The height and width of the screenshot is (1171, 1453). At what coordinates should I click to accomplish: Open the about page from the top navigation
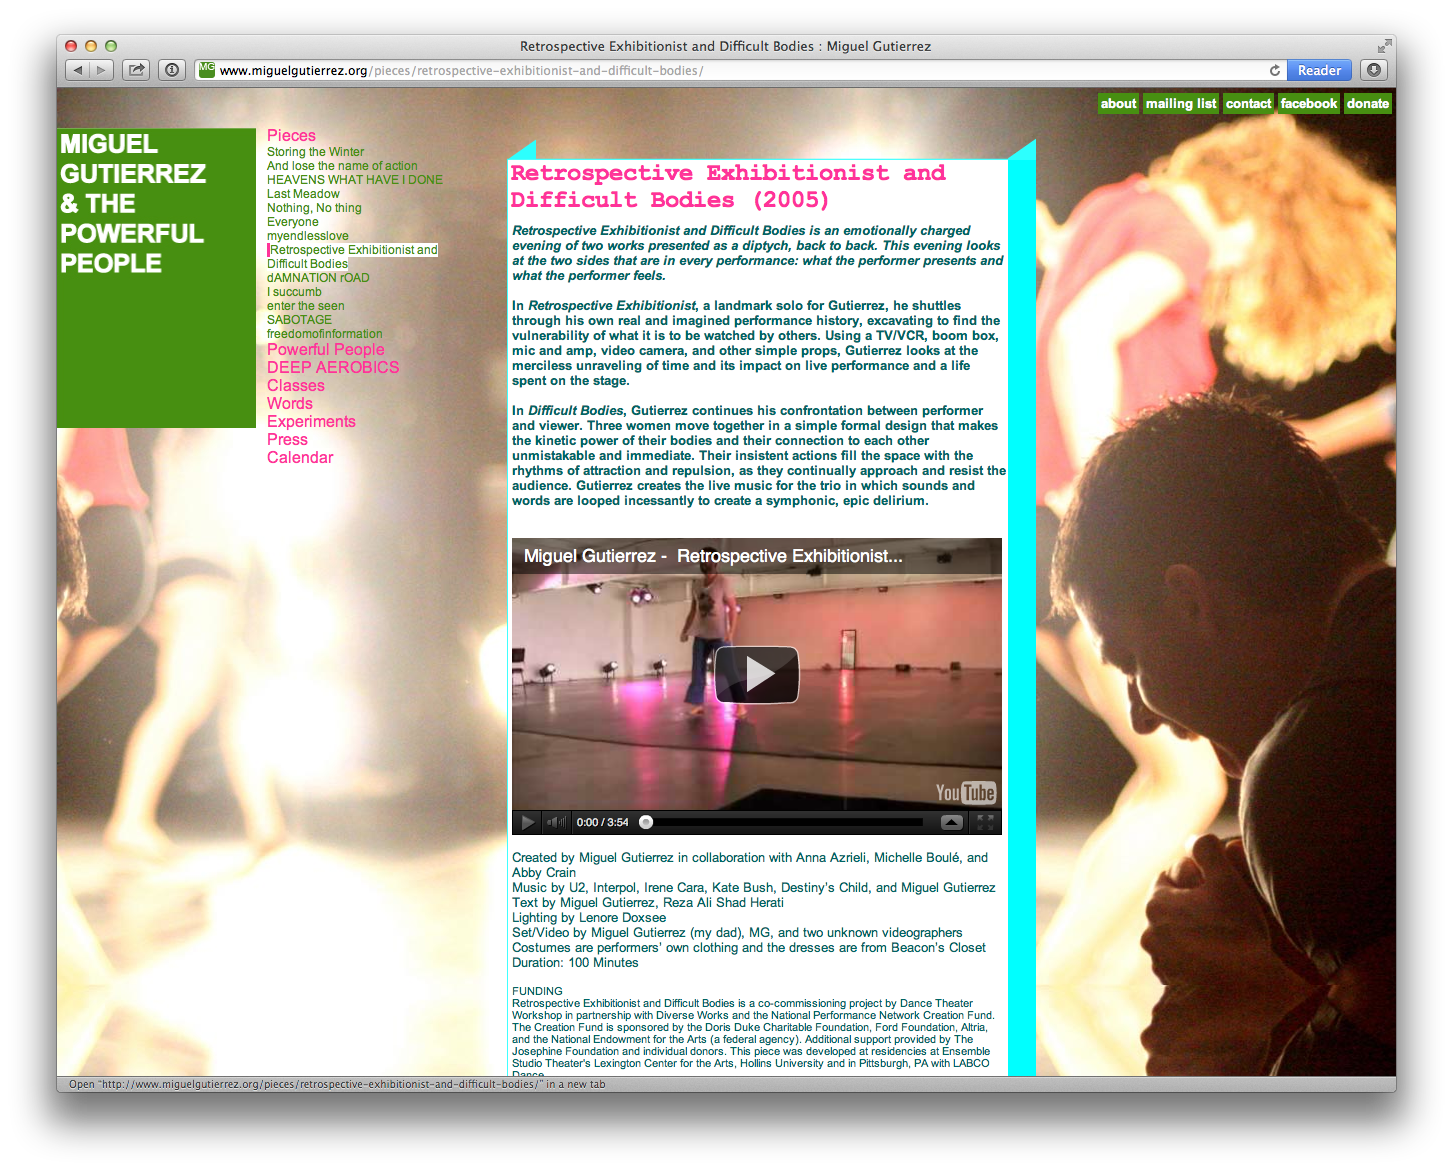1118,103
